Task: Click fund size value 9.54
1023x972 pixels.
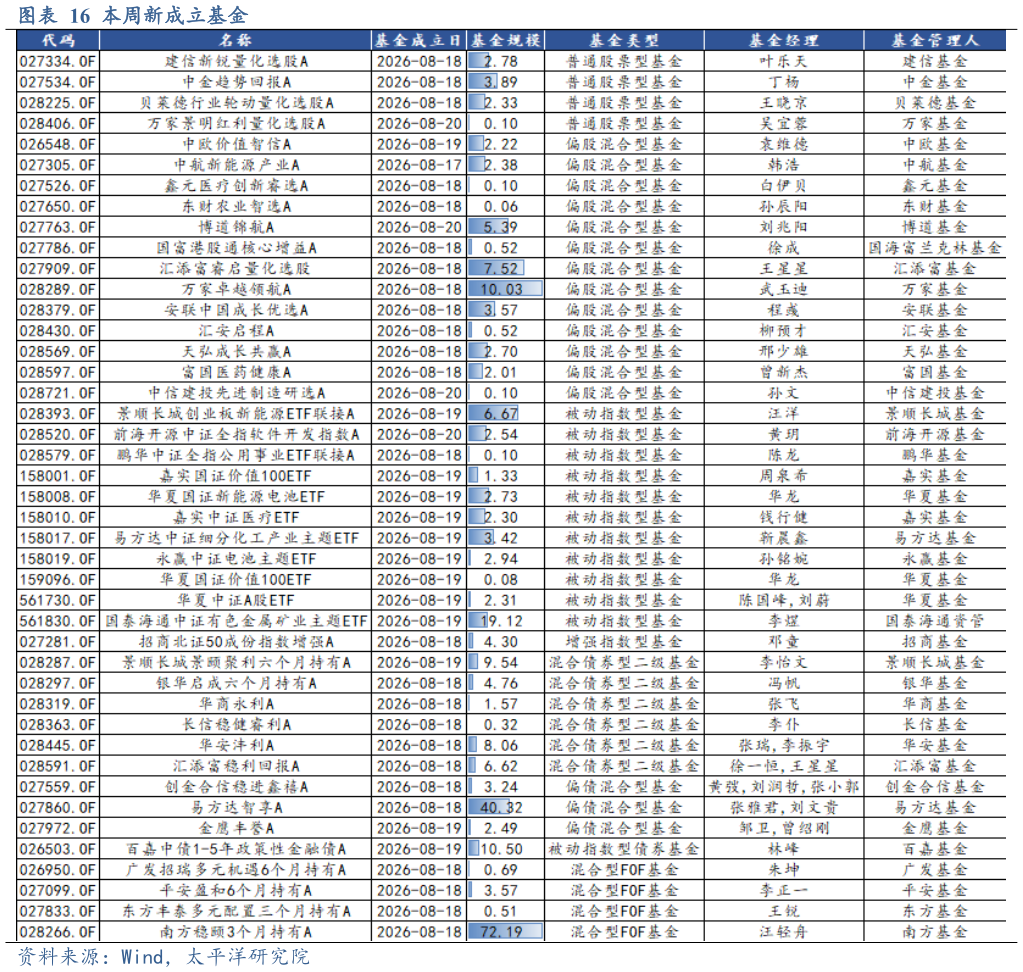Action: click(x=500, y=663)
